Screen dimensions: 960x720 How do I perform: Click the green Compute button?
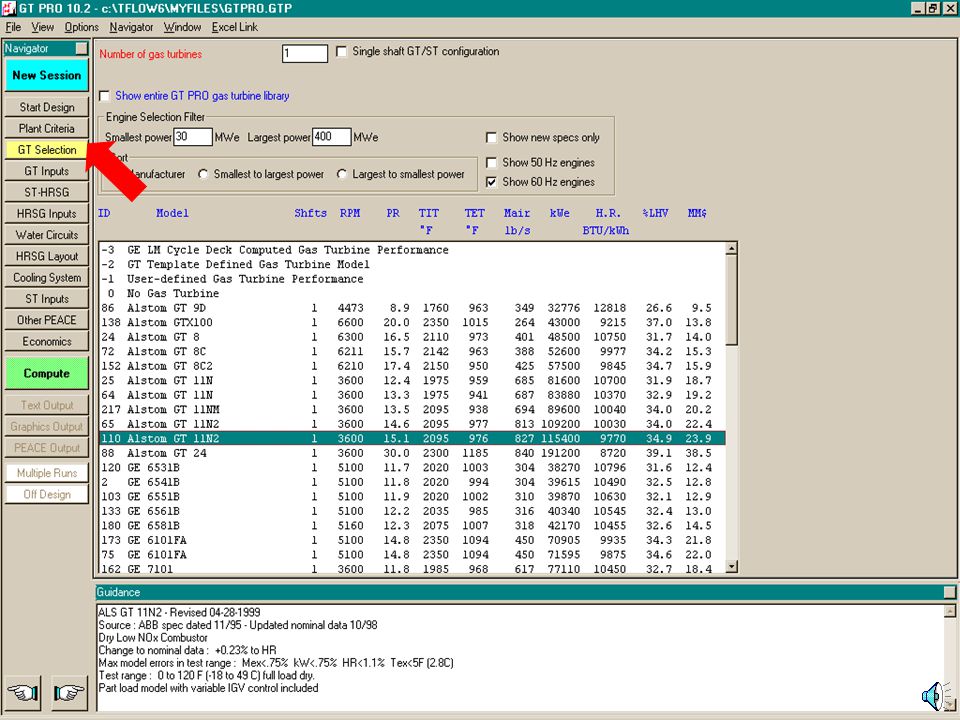tap(47, 373)
